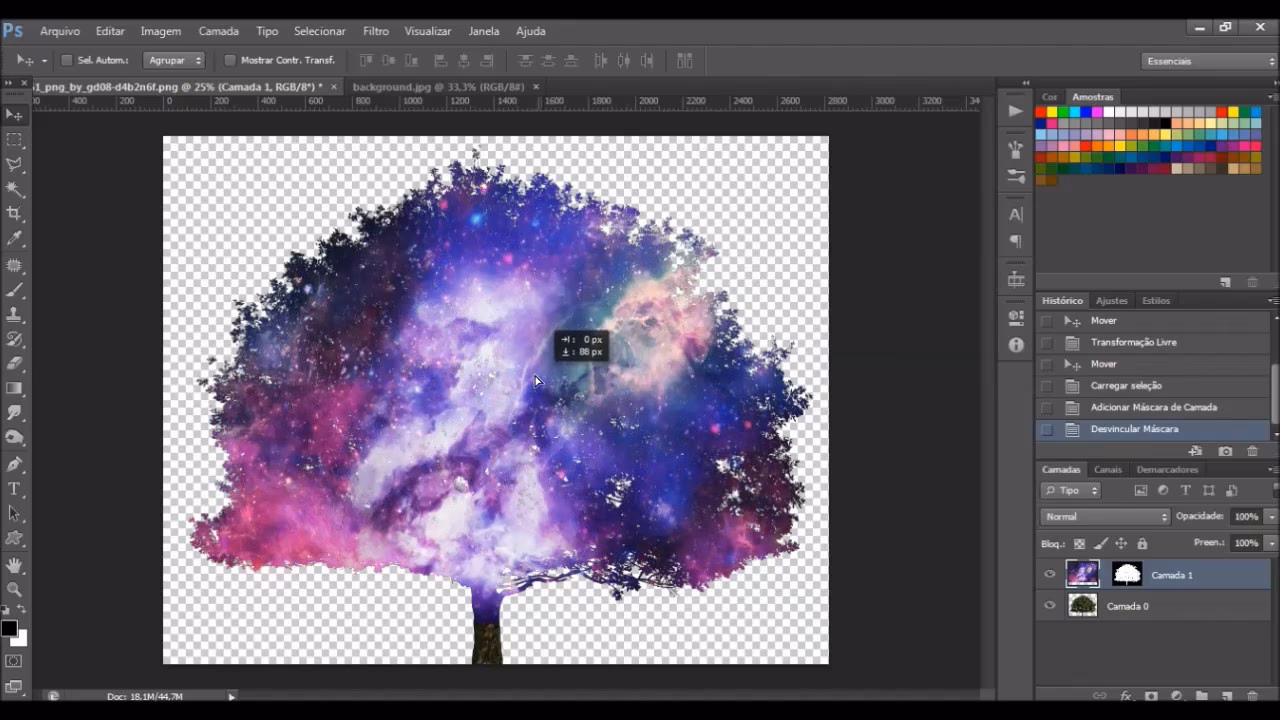Click the layer mask thumbnail on Camada 1
The image size is (1280, 720).
[x=1127, y=574]
